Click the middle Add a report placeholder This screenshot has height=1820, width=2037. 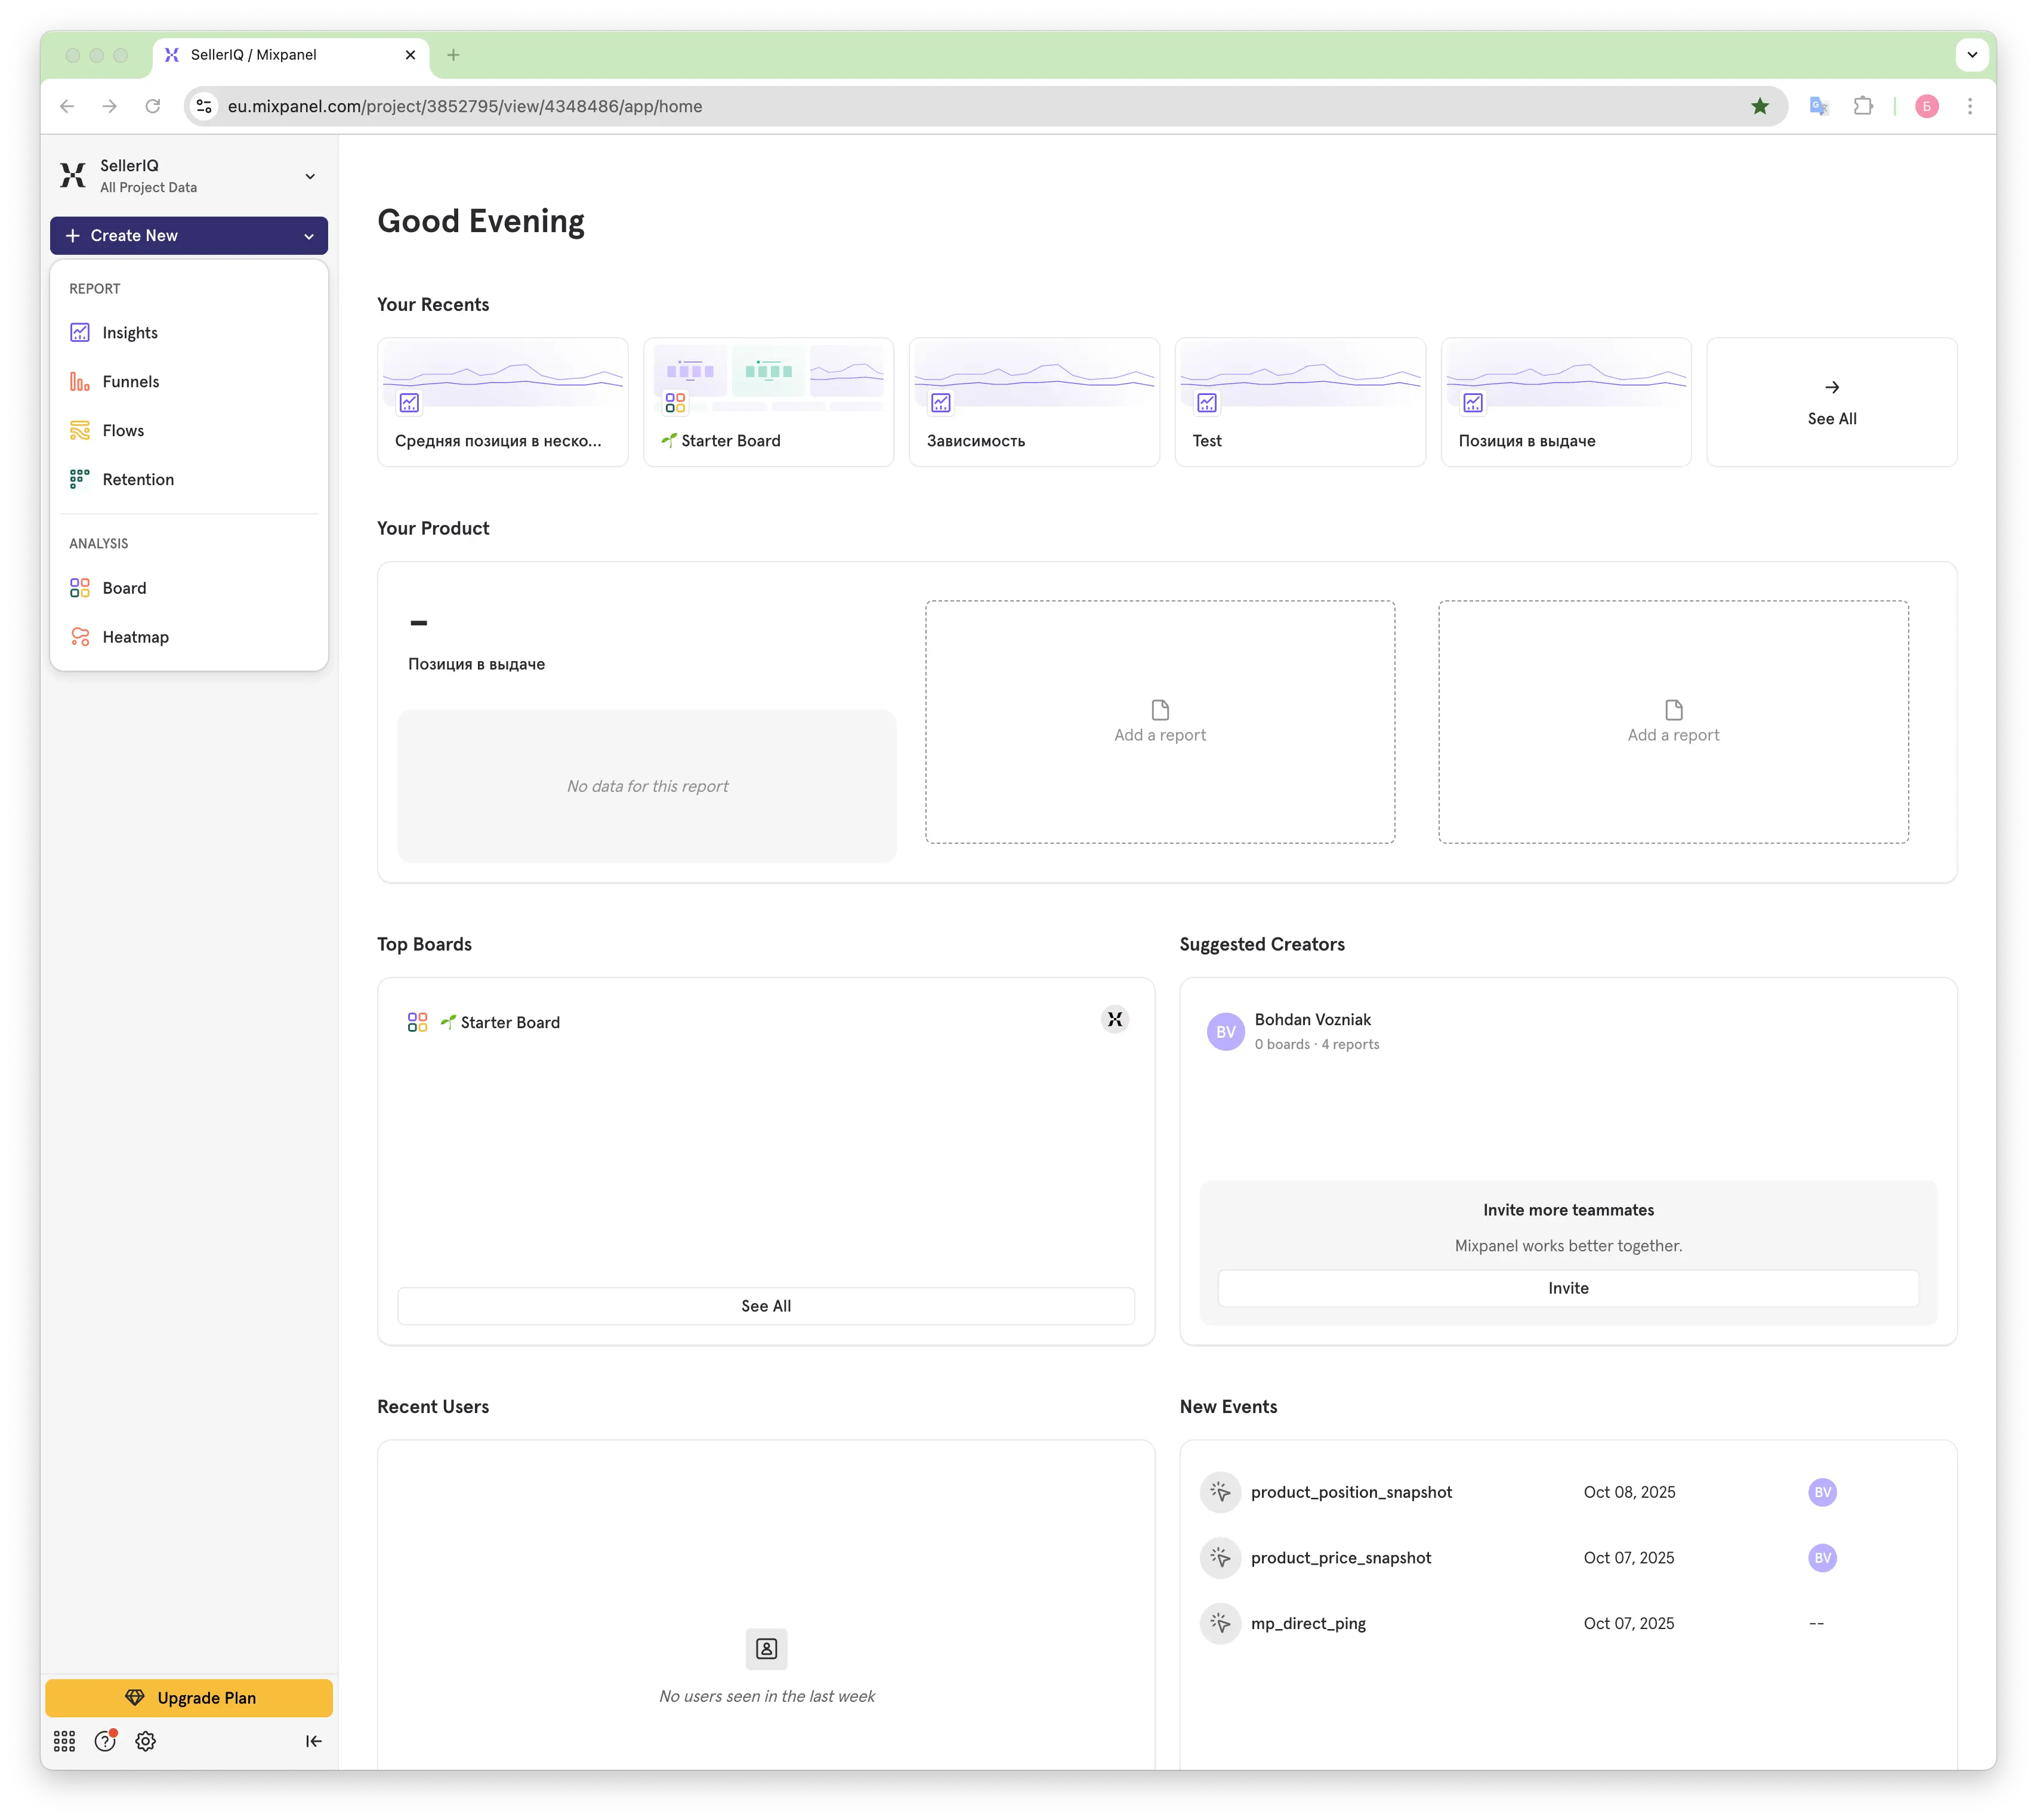(x=1160, y=722)
